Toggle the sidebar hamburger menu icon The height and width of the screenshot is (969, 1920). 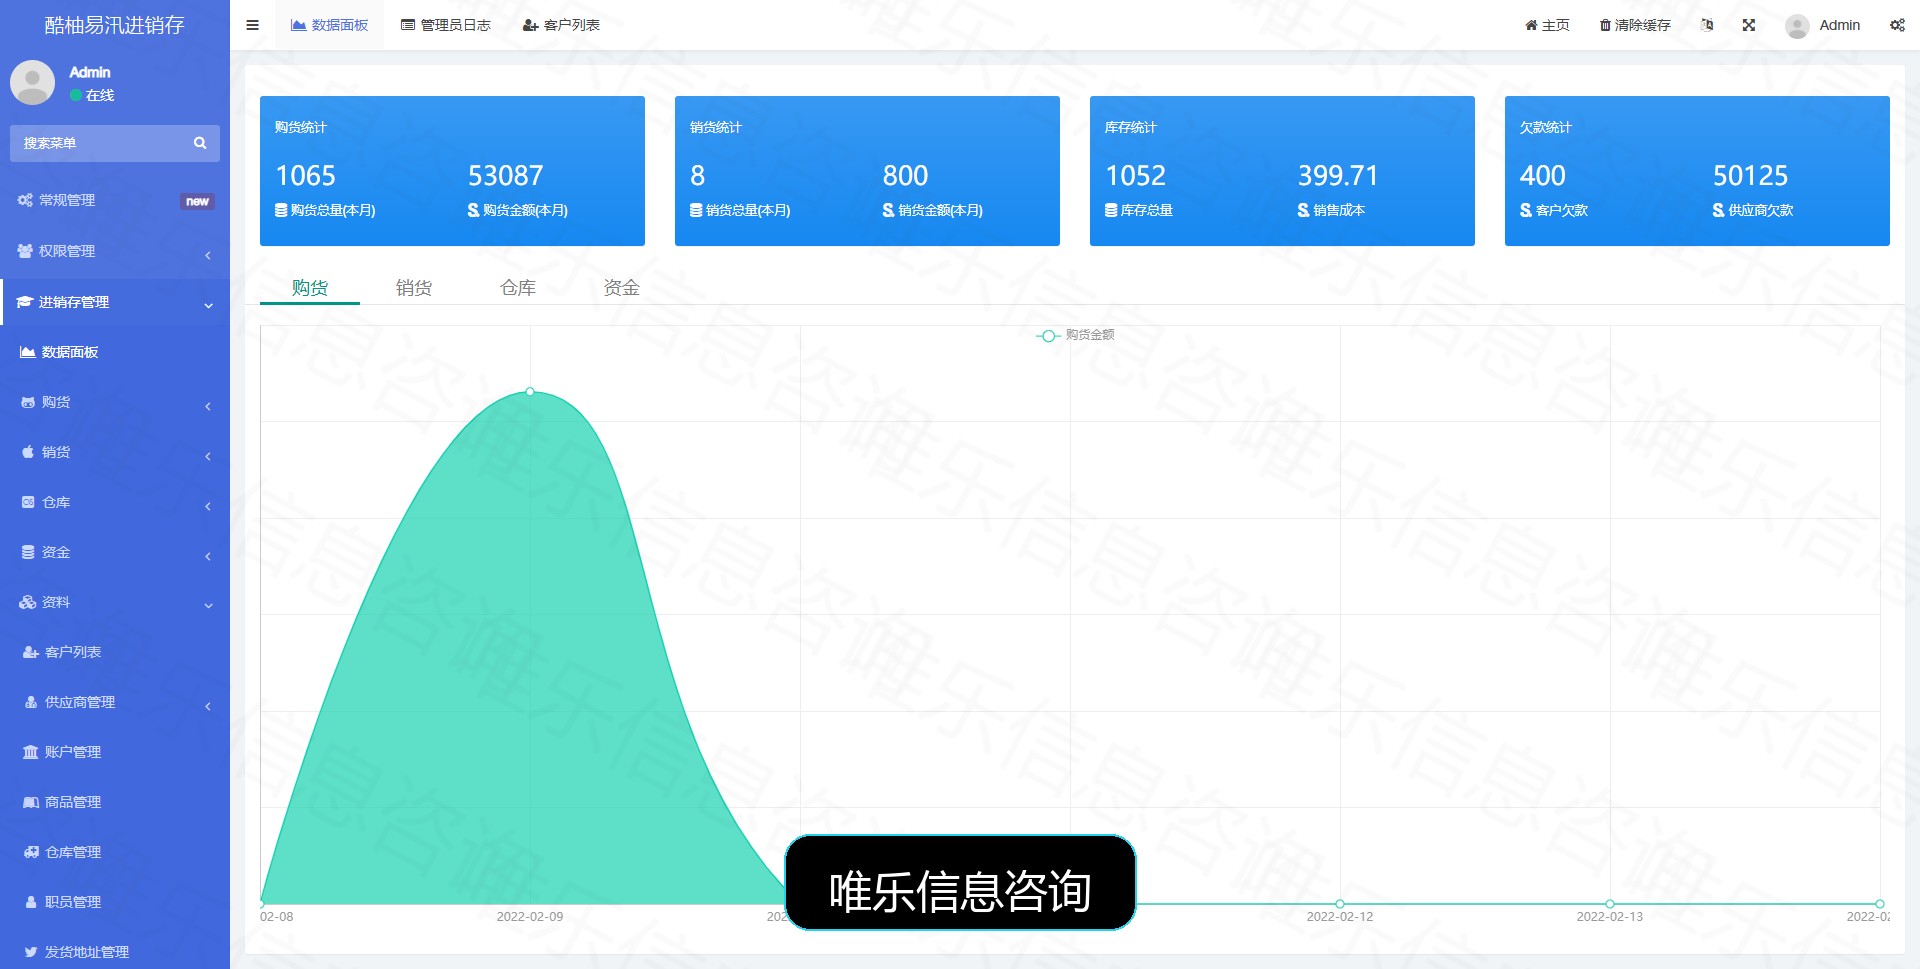(252, 25)
